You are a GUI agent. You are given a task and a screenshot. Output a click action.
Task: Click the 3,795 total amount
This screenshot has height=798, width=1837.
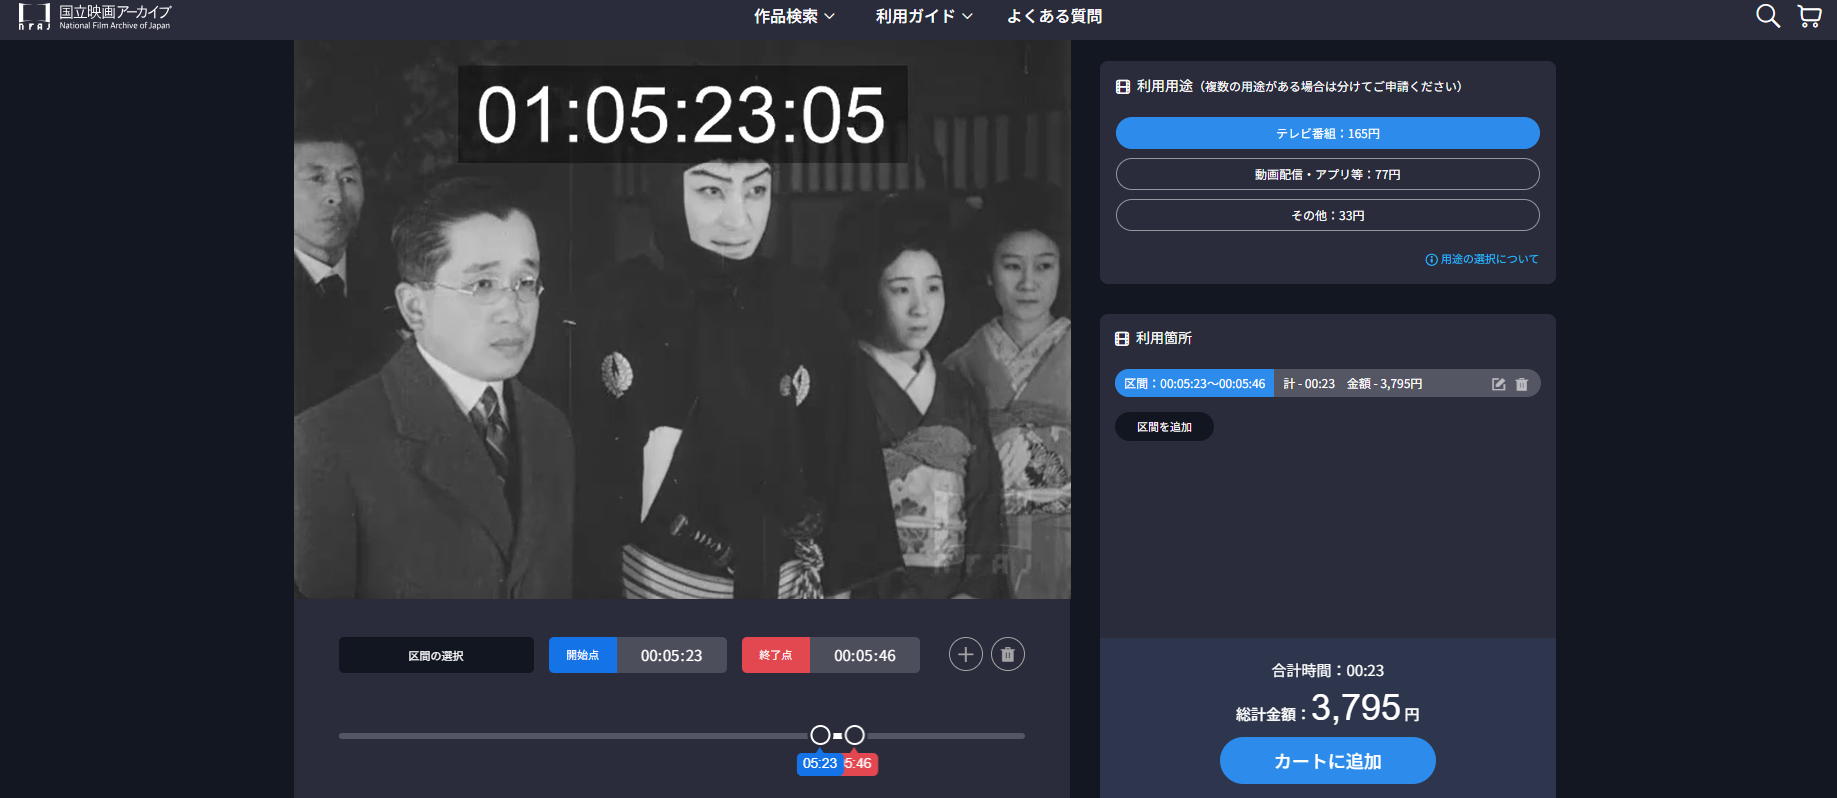tap(1356, 708)
